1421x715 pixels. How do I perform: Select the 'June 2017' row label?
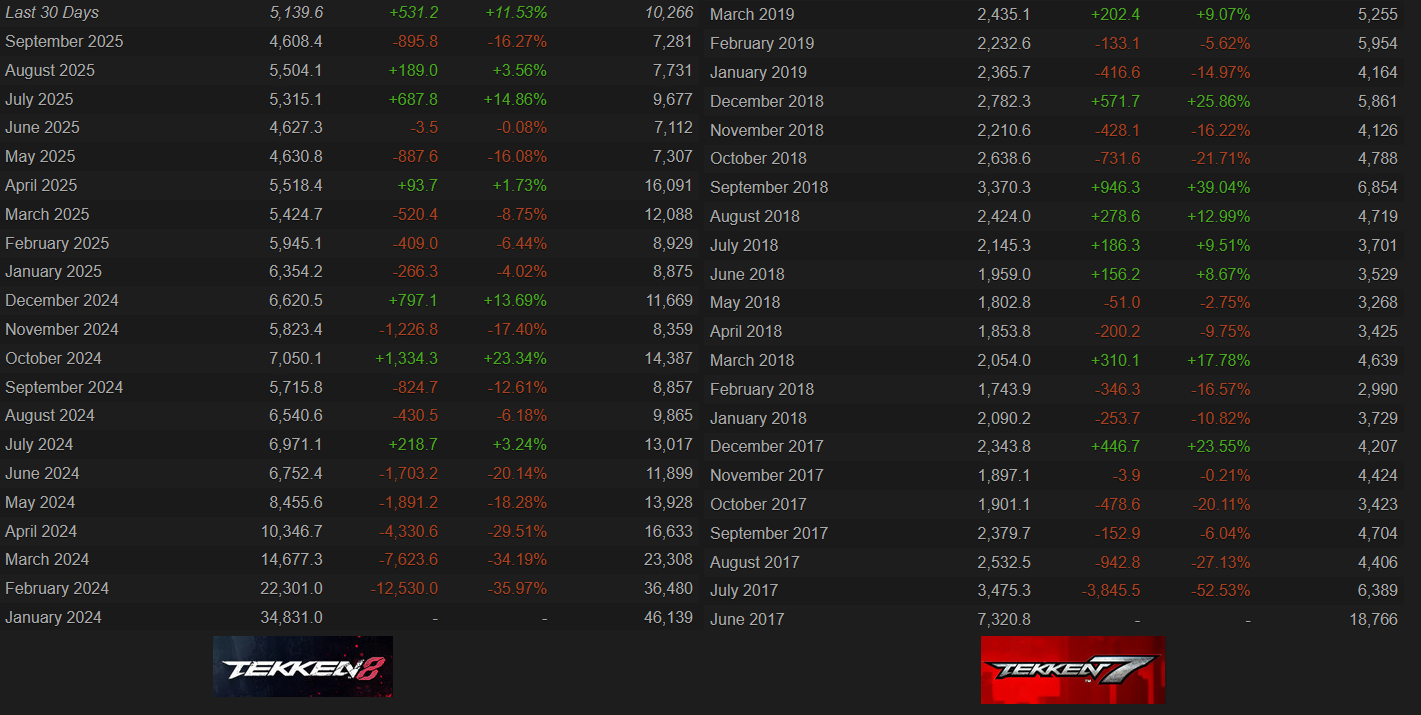pos(747,619)
